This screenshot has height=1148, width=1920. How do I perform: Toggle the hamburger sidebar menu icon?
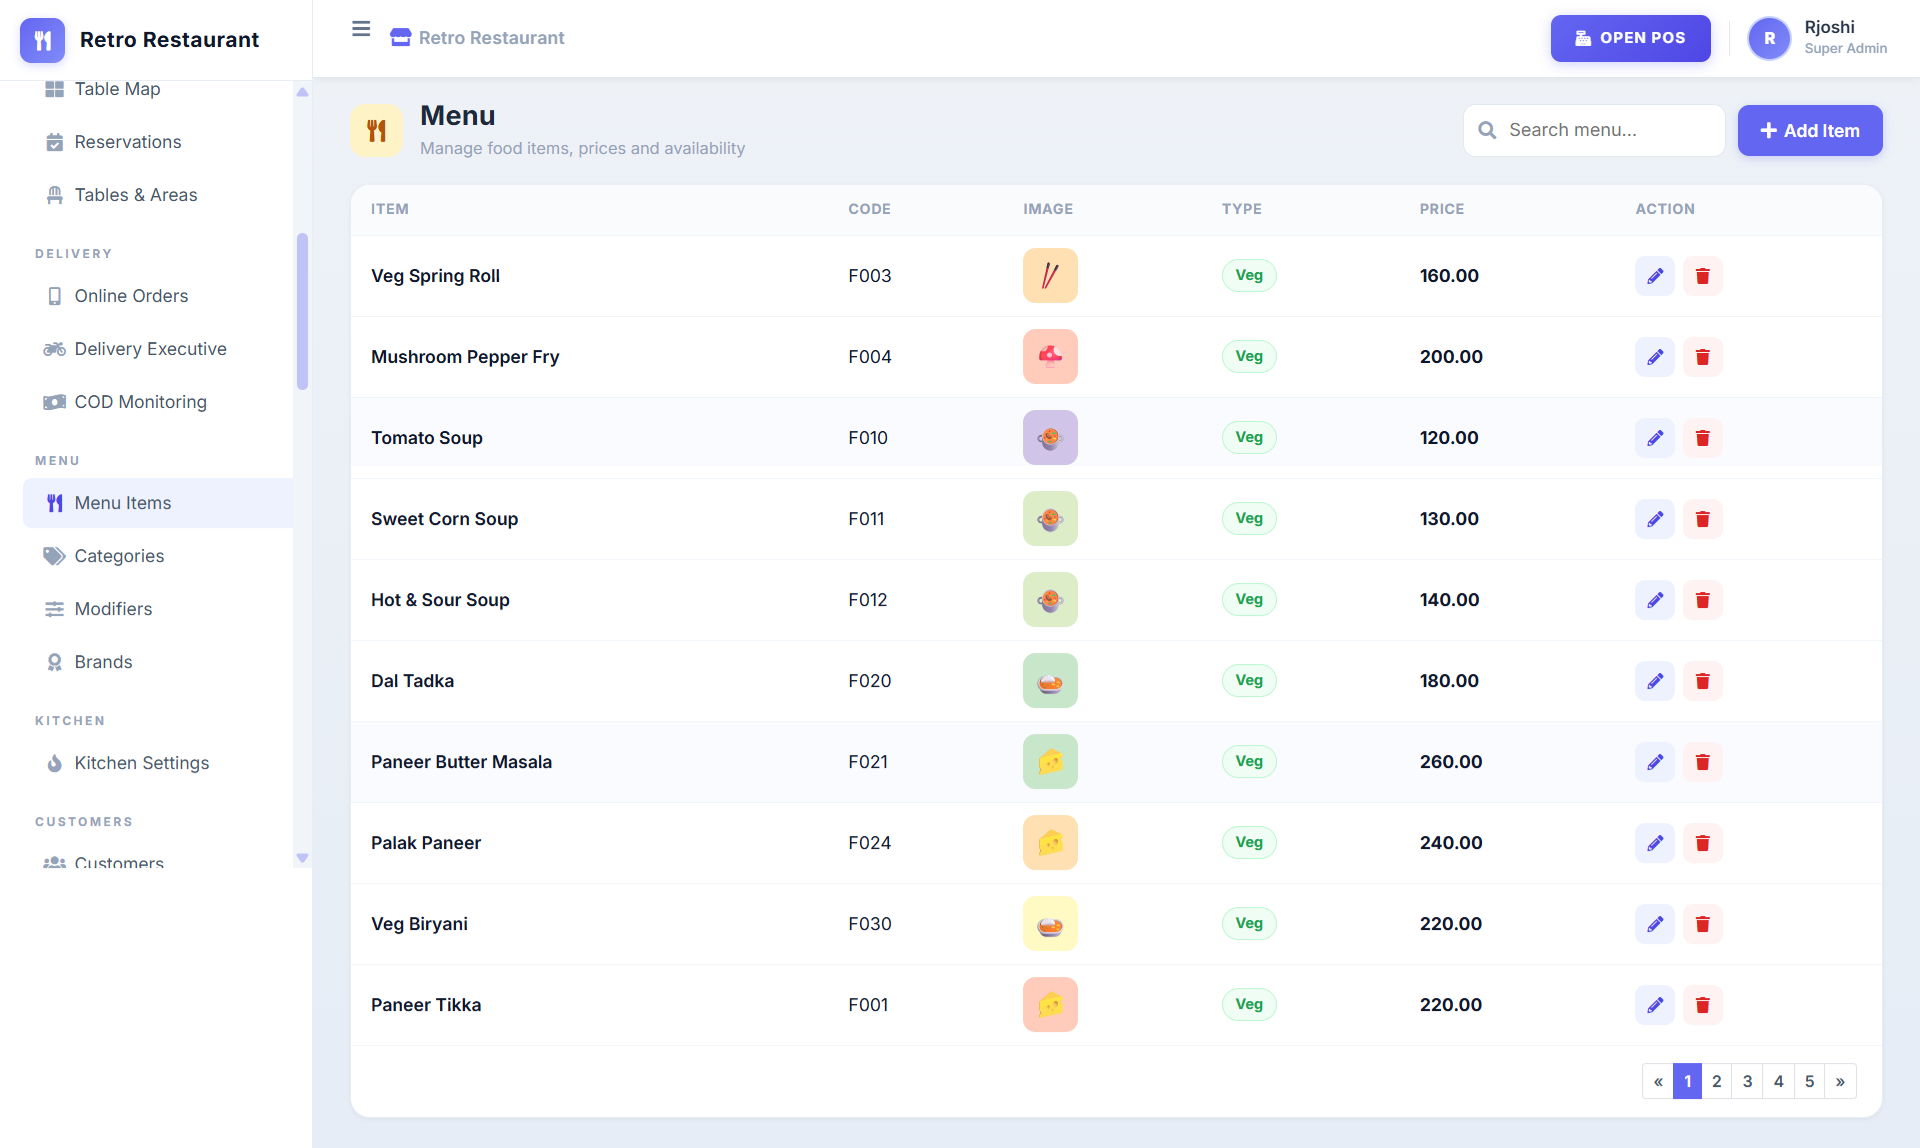click(x=361, y=29)
